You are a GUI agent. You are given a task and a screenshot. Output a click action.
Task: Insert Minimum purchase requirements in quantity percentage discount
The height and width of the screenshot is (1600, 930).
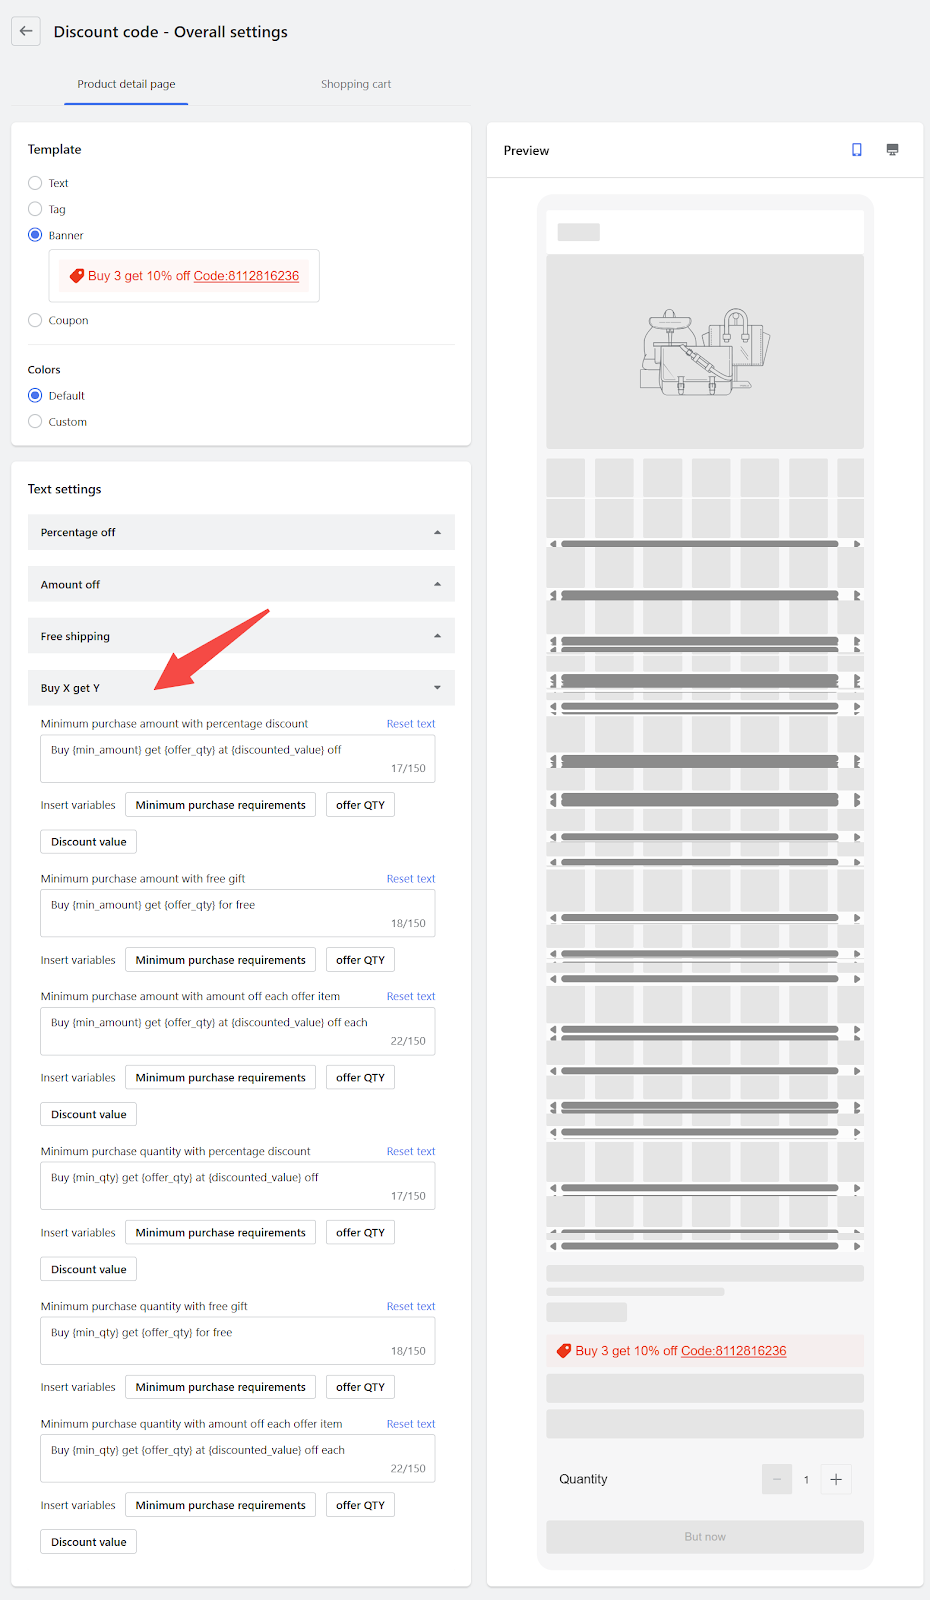221,1233
